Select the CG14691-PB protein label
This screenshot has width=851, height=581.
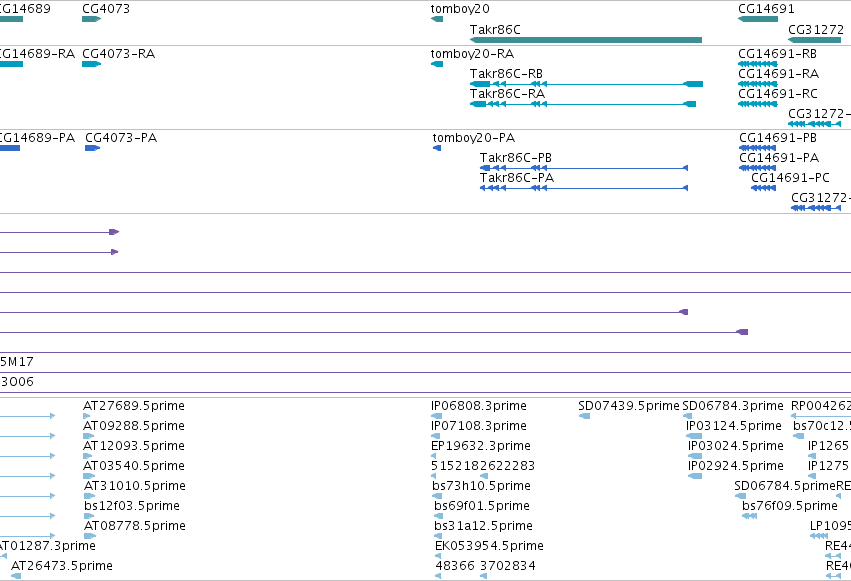(778, 138)
